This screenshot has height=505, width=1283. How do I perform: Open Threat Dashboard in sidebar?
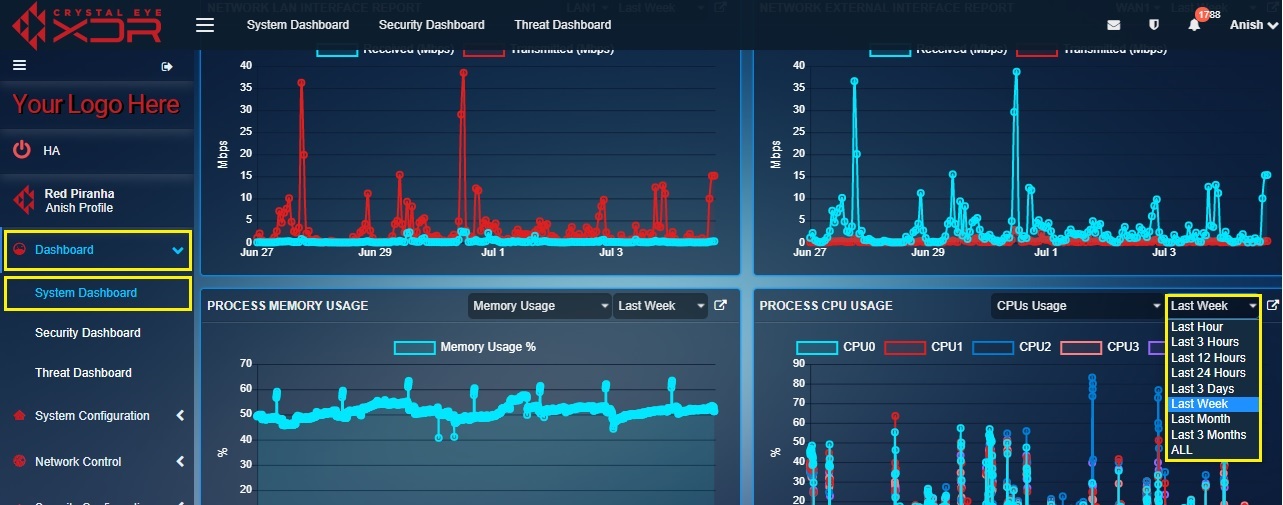[x=83, y=373]
